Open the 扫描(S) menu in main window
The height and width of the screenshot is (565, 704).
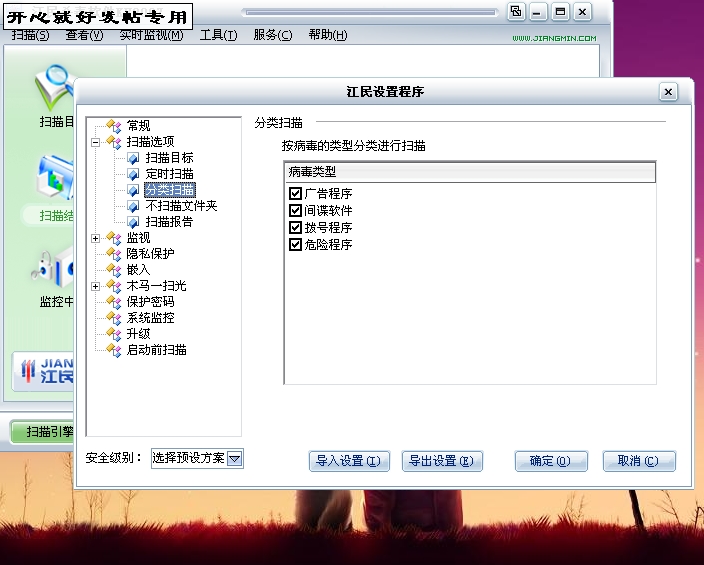click(30, 35)
